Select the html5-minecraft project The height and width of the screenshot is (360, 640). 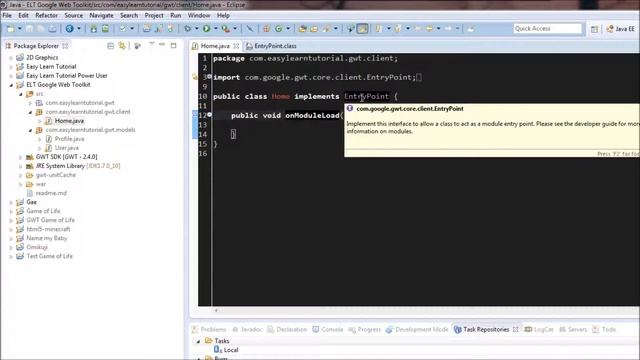[48, 229]
